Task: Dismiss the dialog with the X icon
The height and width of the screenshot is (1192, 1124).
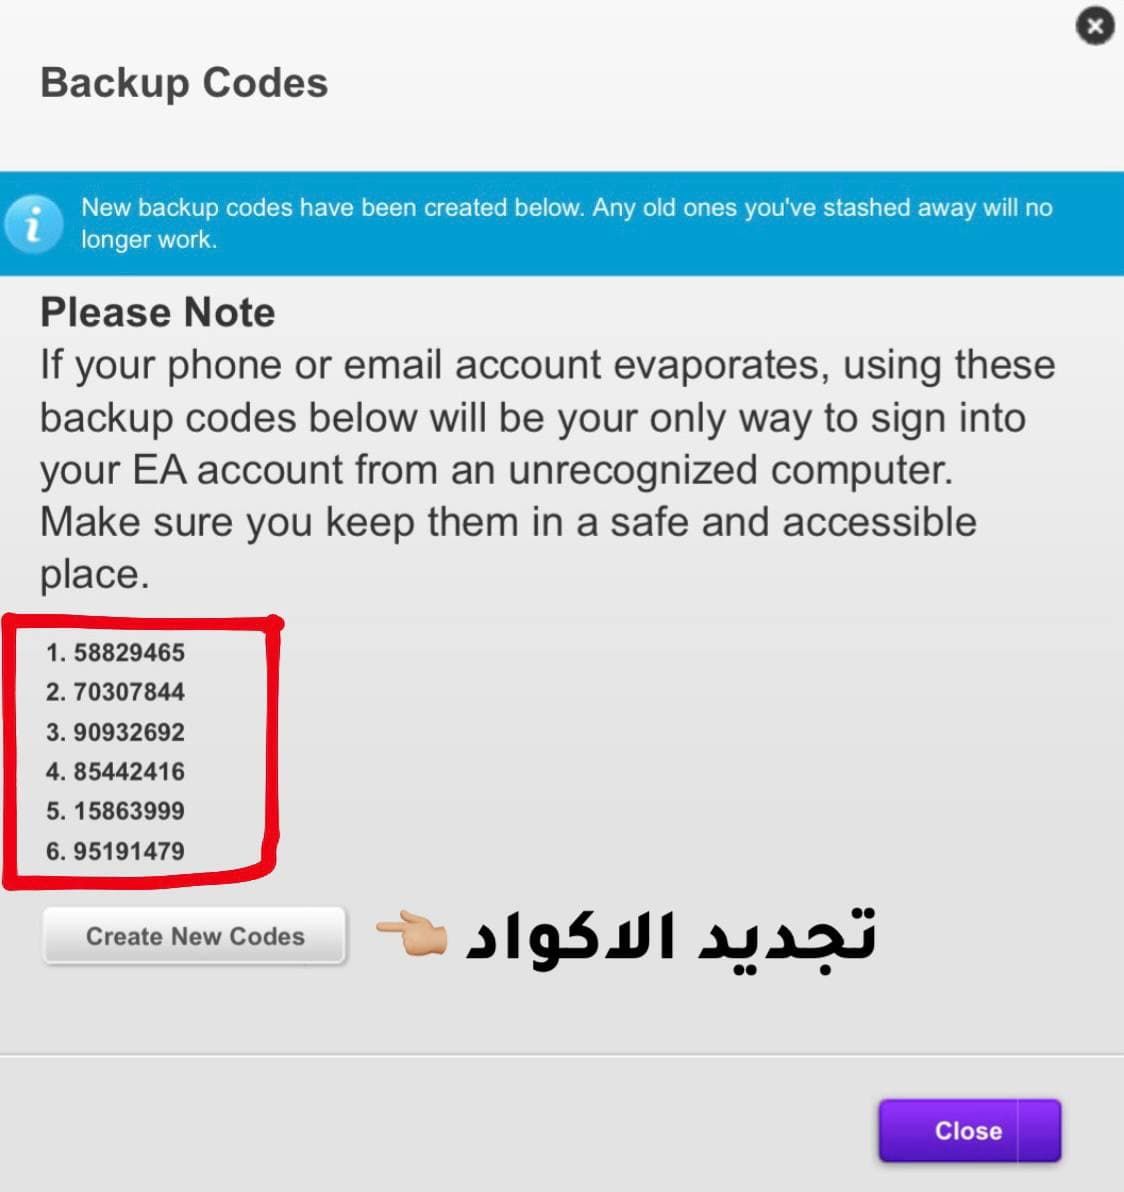Action: (1095, 26)
